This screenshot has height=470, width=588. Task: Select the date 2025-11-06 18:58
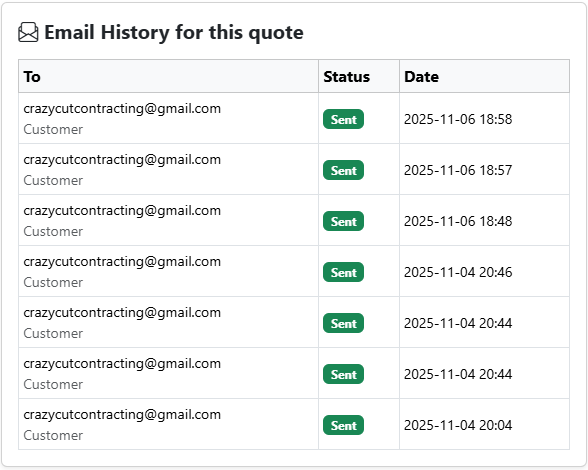458,119
